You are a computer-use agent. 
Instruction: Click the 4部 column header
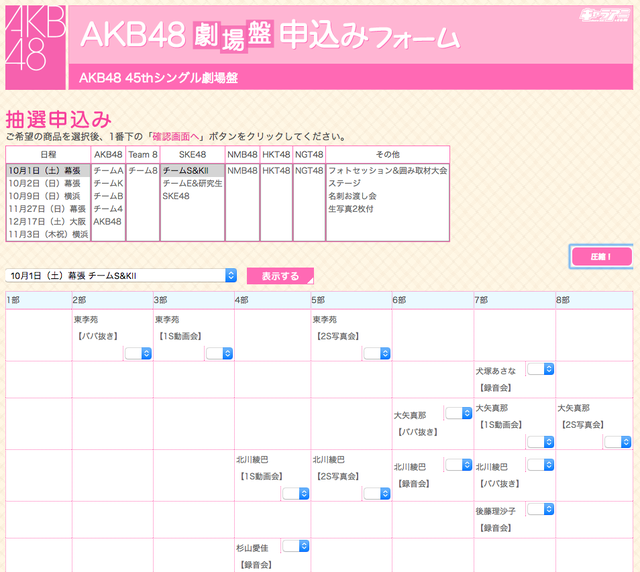tap(272, 300)
